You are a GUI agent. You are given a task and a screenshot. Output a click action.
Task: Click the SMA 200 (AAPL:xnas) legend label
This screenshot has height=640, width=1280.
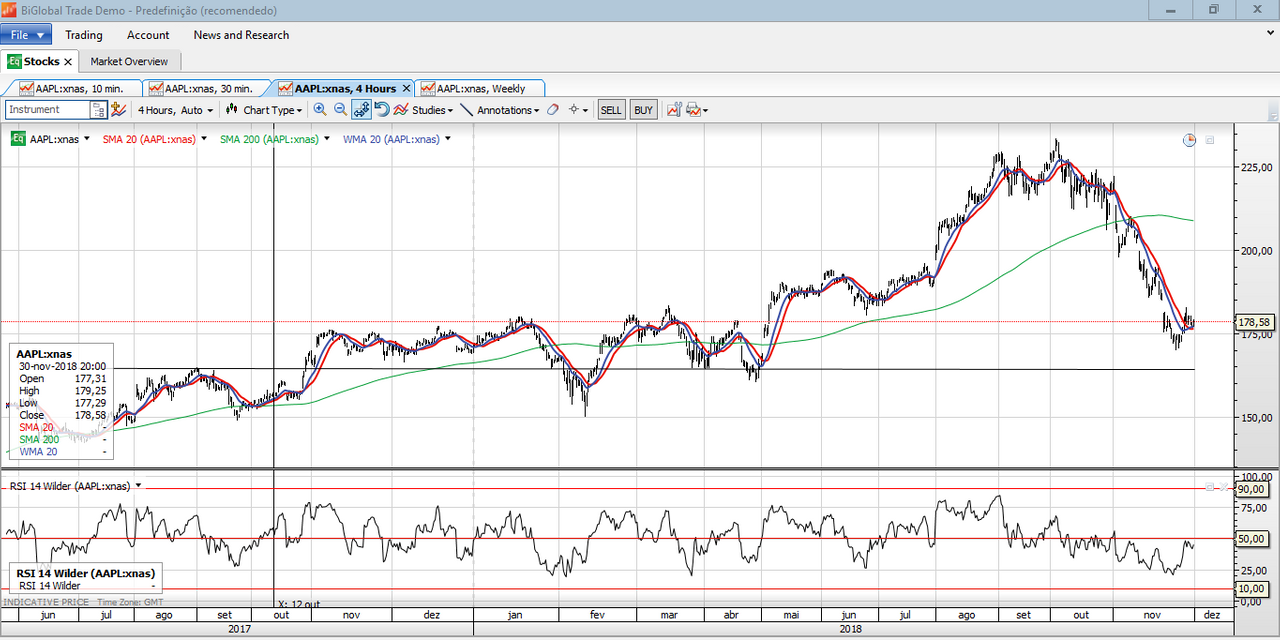tap(269, 139)
